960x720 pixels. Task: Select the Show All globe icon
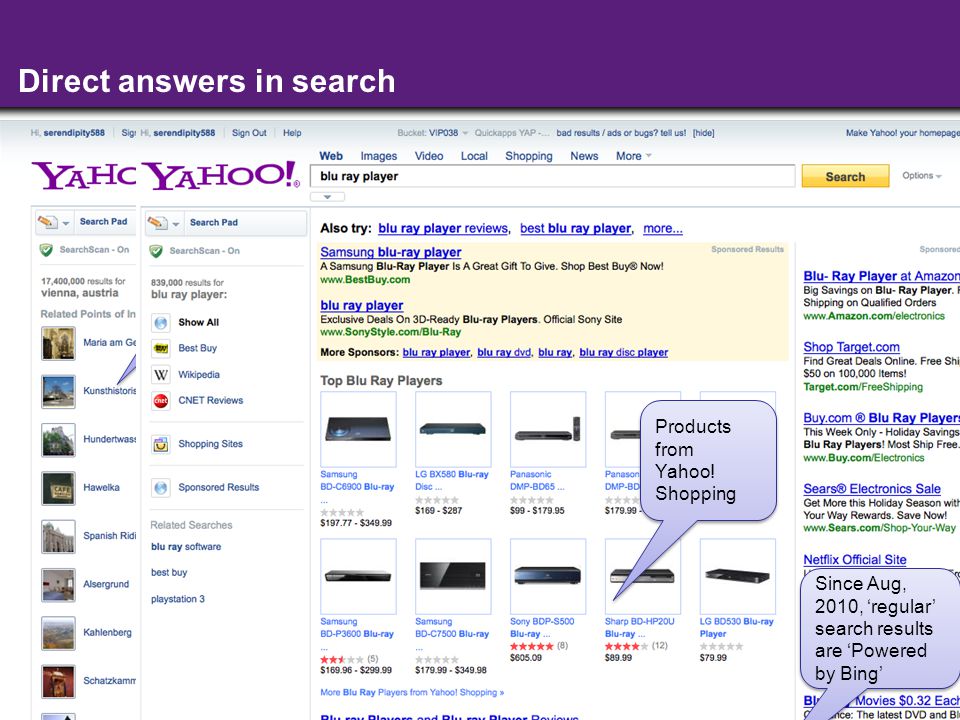coord(160,323)
